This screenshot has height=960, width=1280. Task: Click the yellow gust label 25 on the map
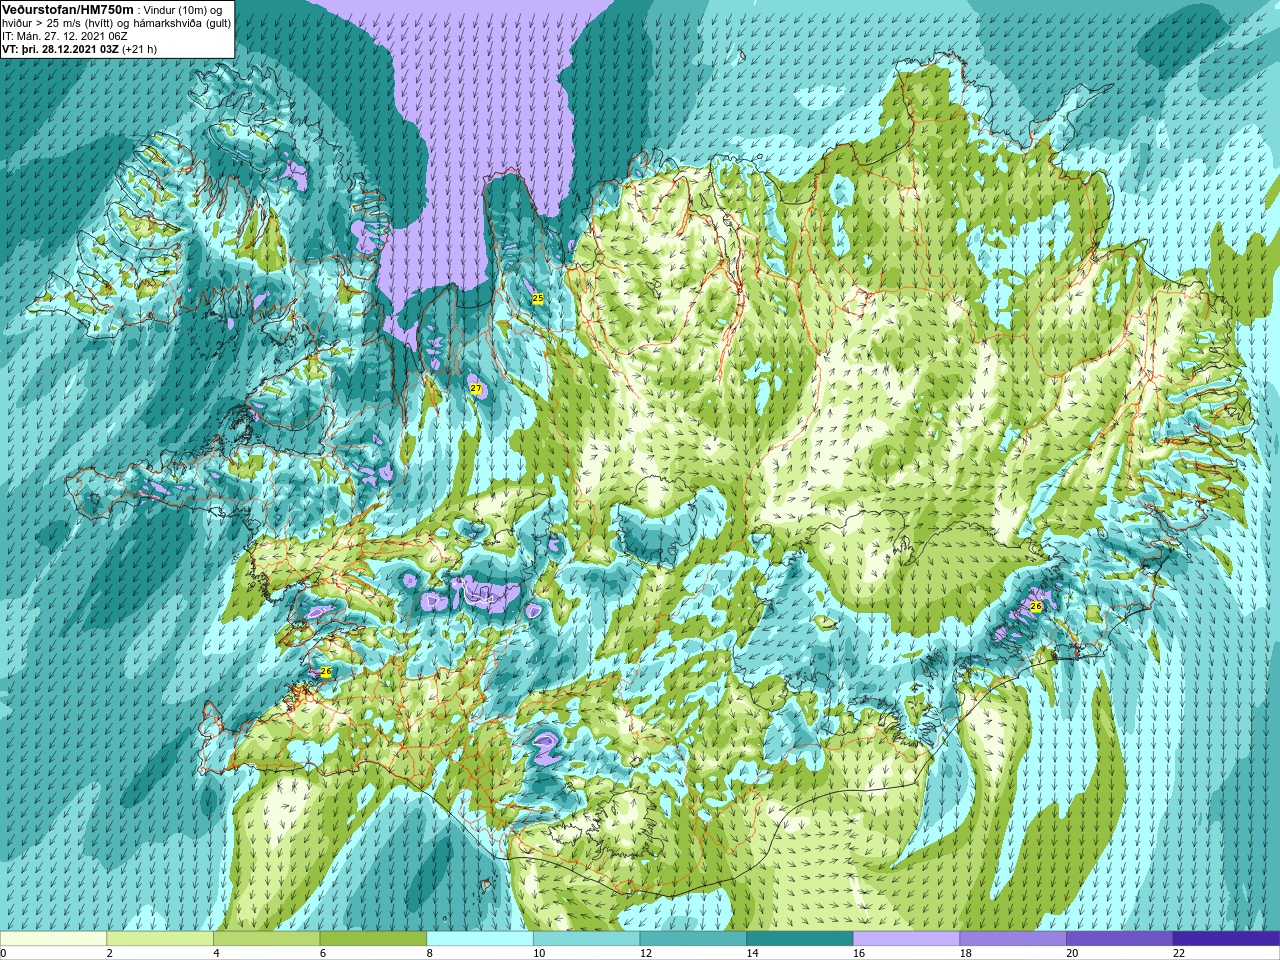coord(538,299)
